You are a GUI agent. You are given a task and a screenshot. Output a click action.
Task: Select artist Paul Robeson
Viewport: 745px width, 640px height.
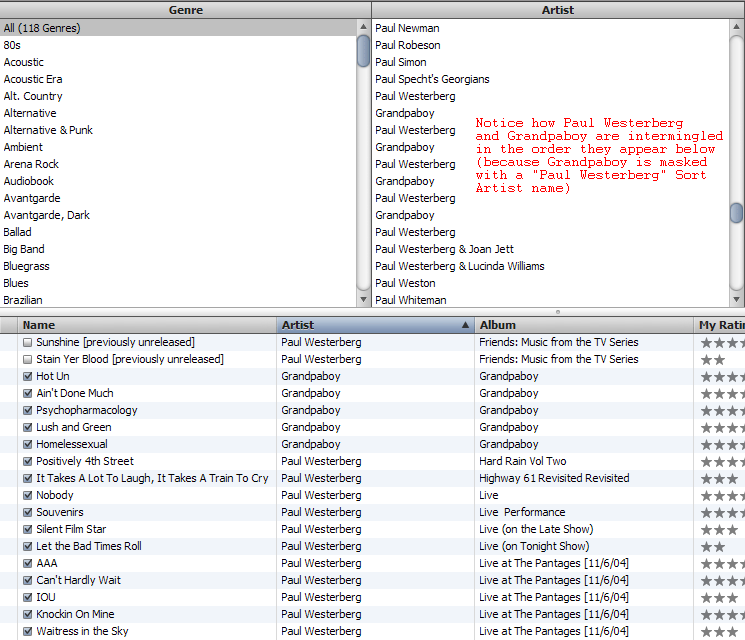[x=551, y=45]
